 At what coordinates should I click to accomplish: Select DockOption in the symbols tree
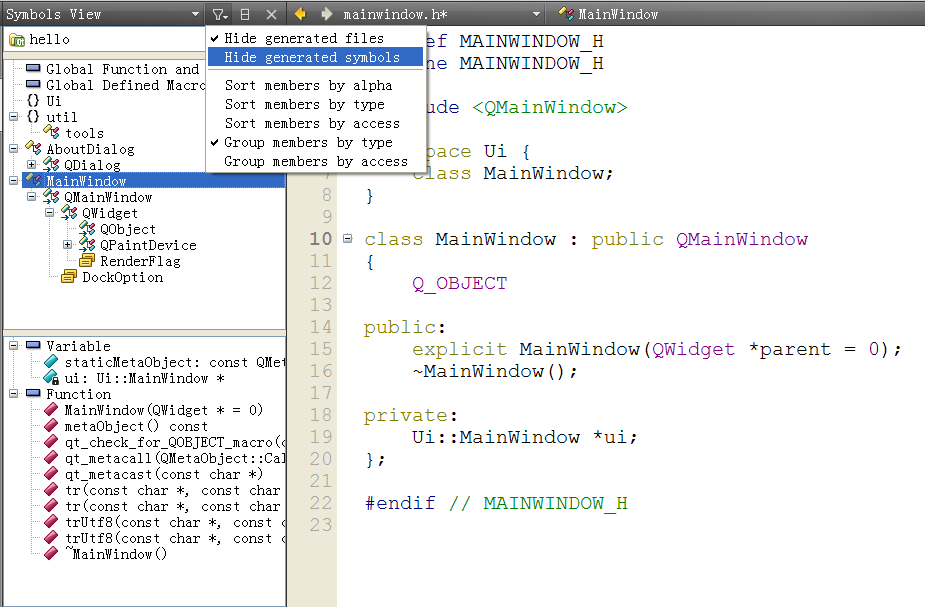(122, 277)
